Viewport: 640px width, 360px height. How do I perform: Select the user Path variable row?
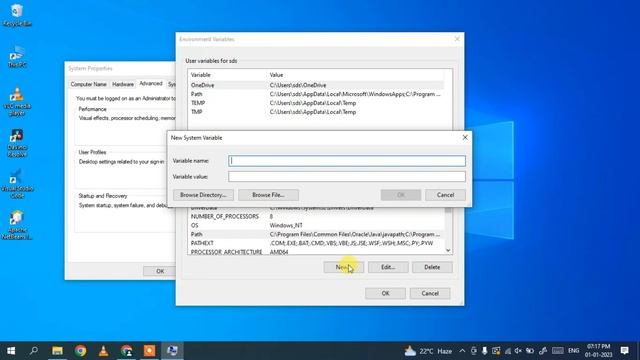[316, 94]
